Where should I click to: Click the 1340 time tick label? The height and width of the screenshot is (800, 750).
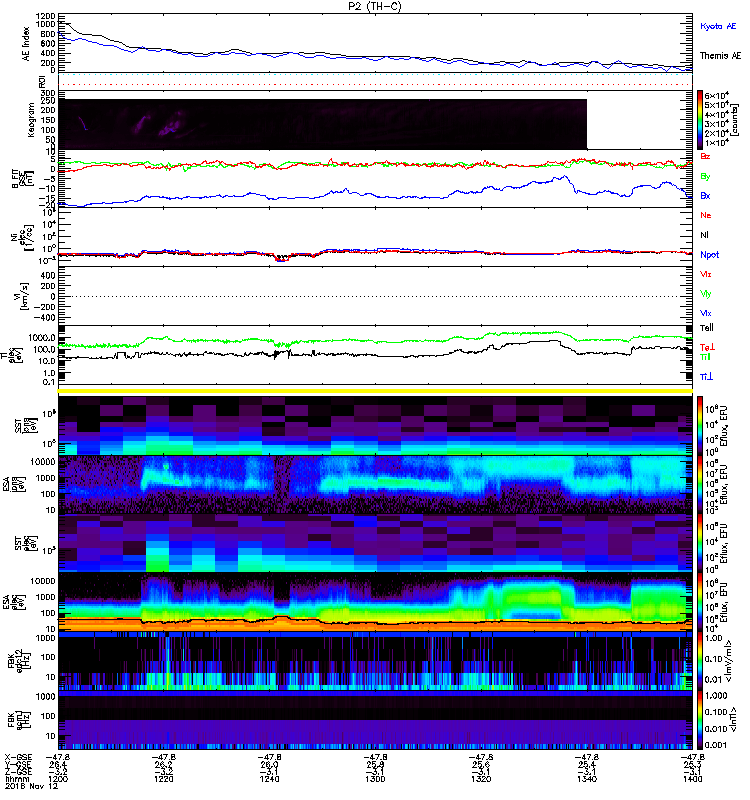587,779
